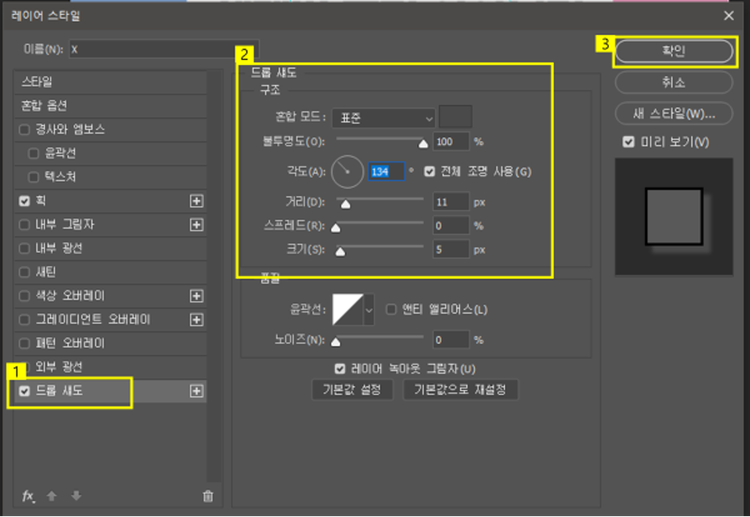750x517 pixels.
Task: Click the 이름(N) name input field
Action: pyautogui.click(x=164, y=49)
